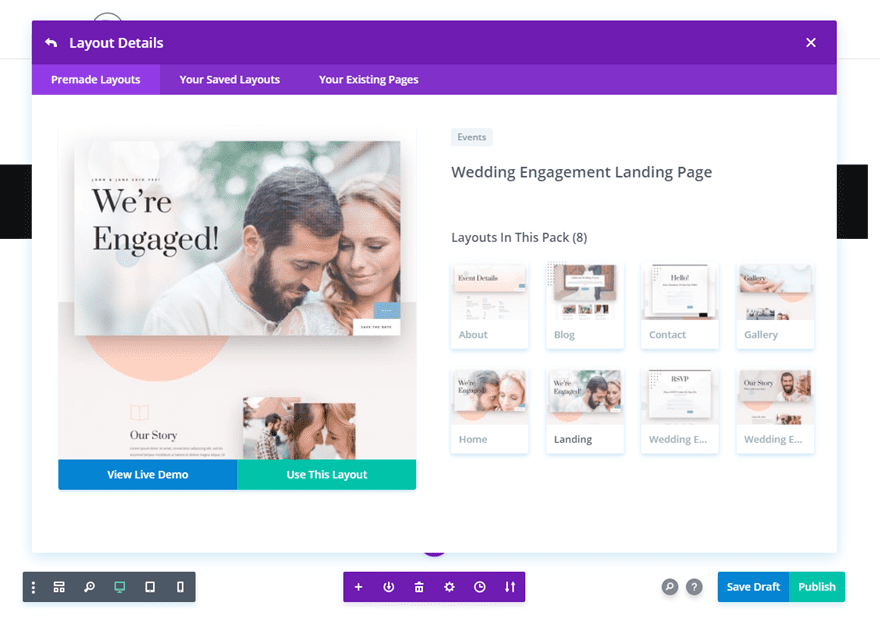Select the phone preview icon

(179, 587)
